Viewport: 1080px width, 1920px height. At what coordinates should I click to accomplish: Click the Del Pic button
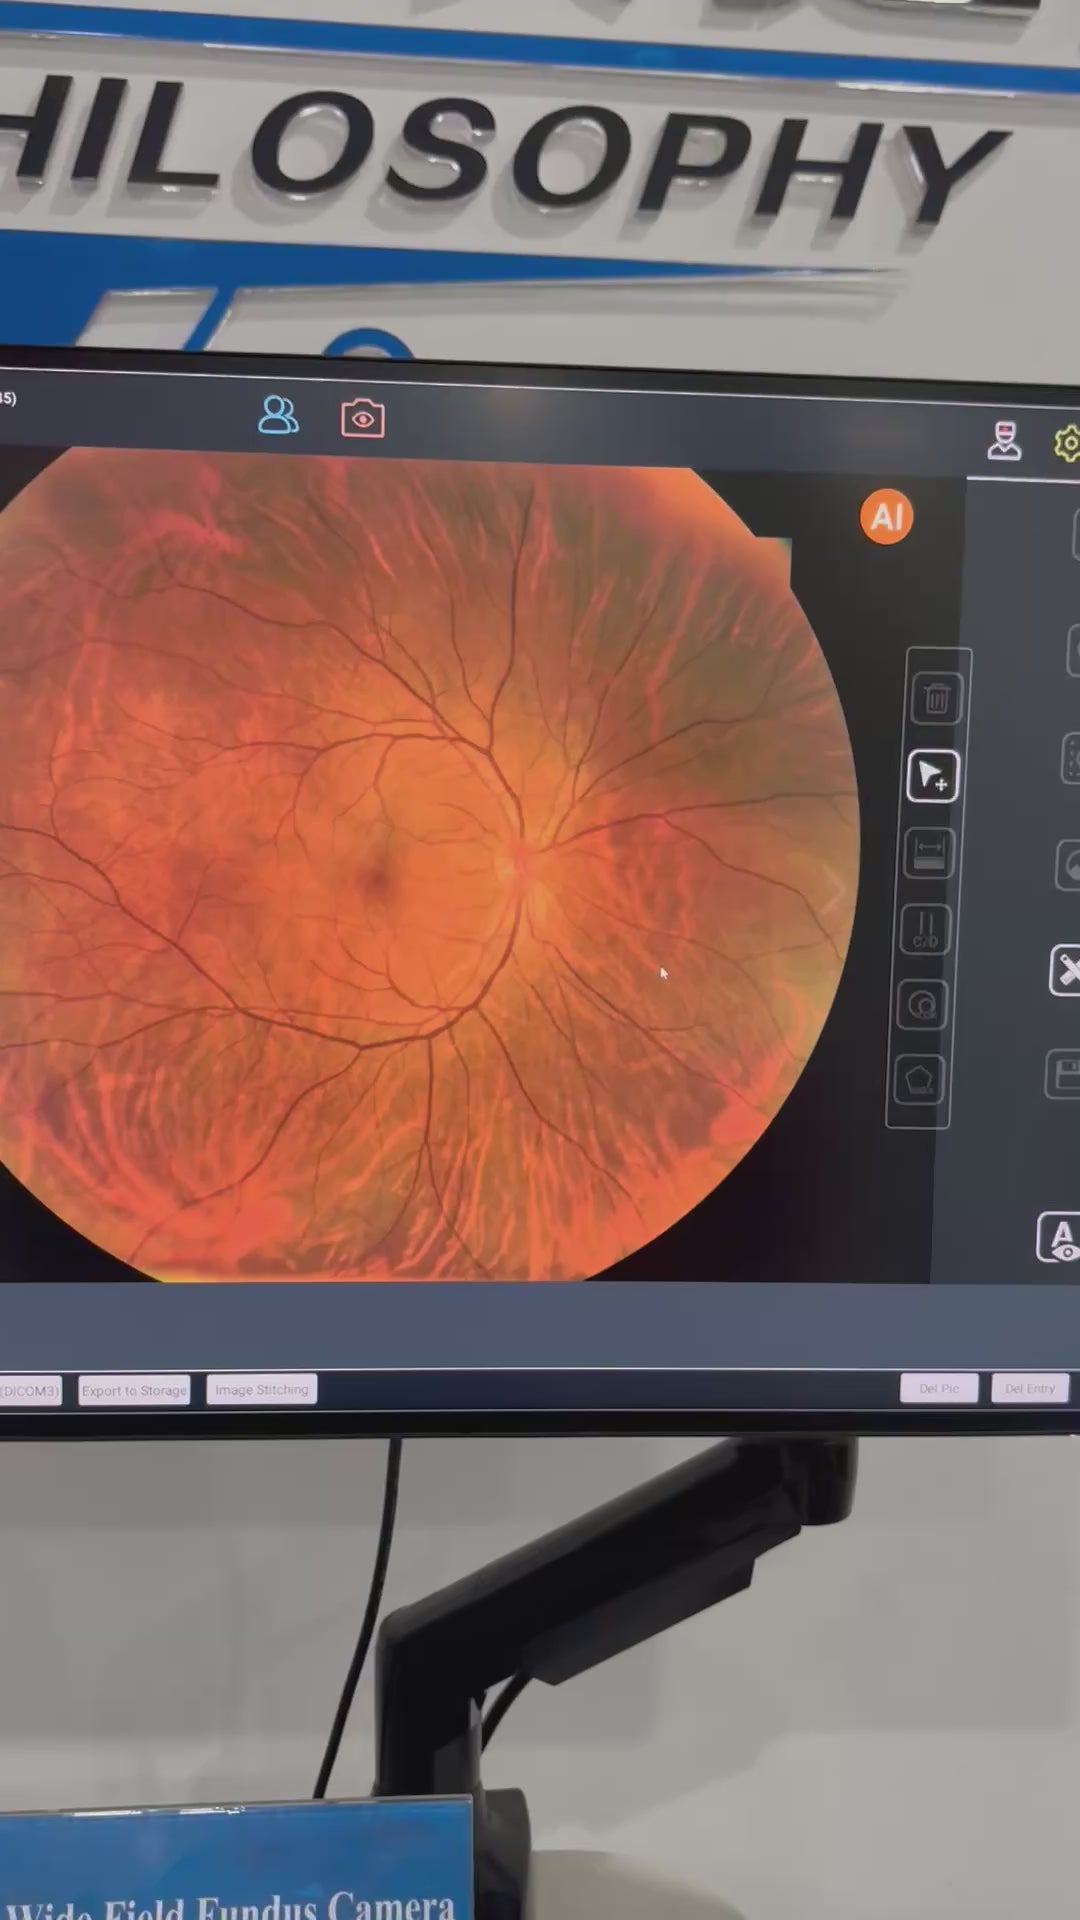tap(939, 1388)
